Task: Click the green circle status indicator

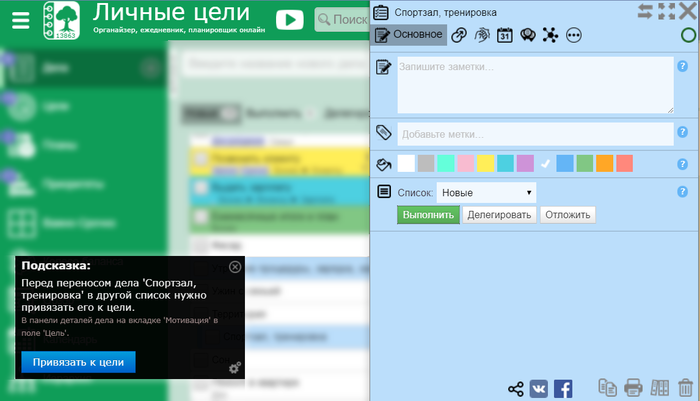Action: pos(688,35)
